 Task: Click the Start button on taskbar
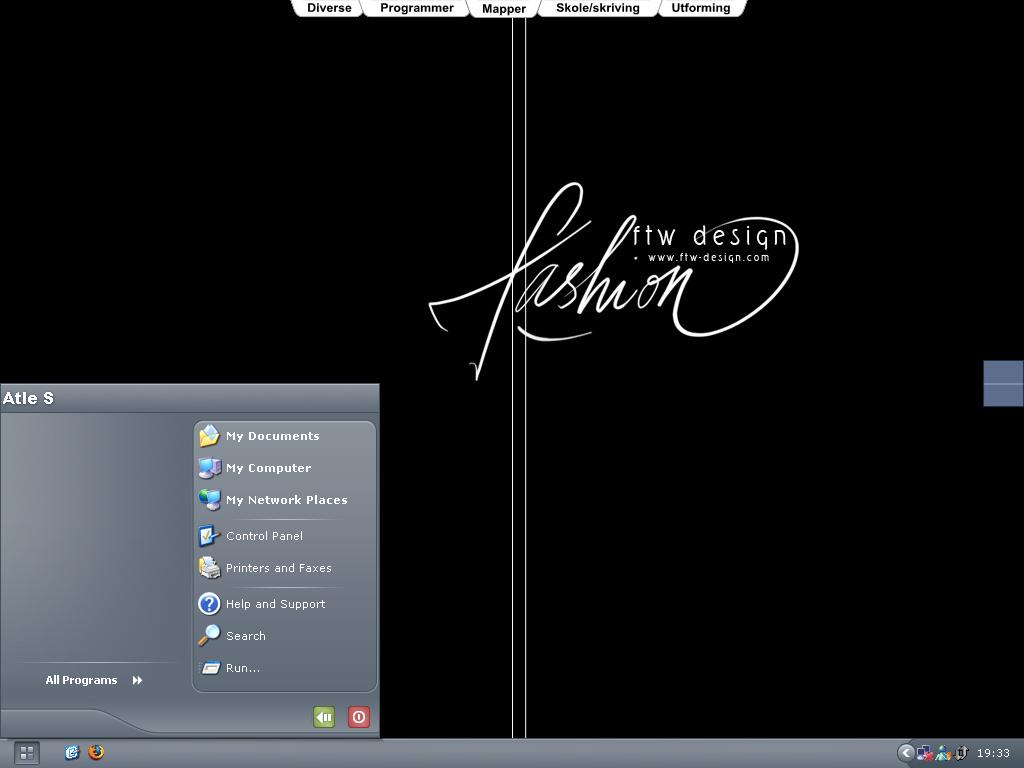coord(27,753)
